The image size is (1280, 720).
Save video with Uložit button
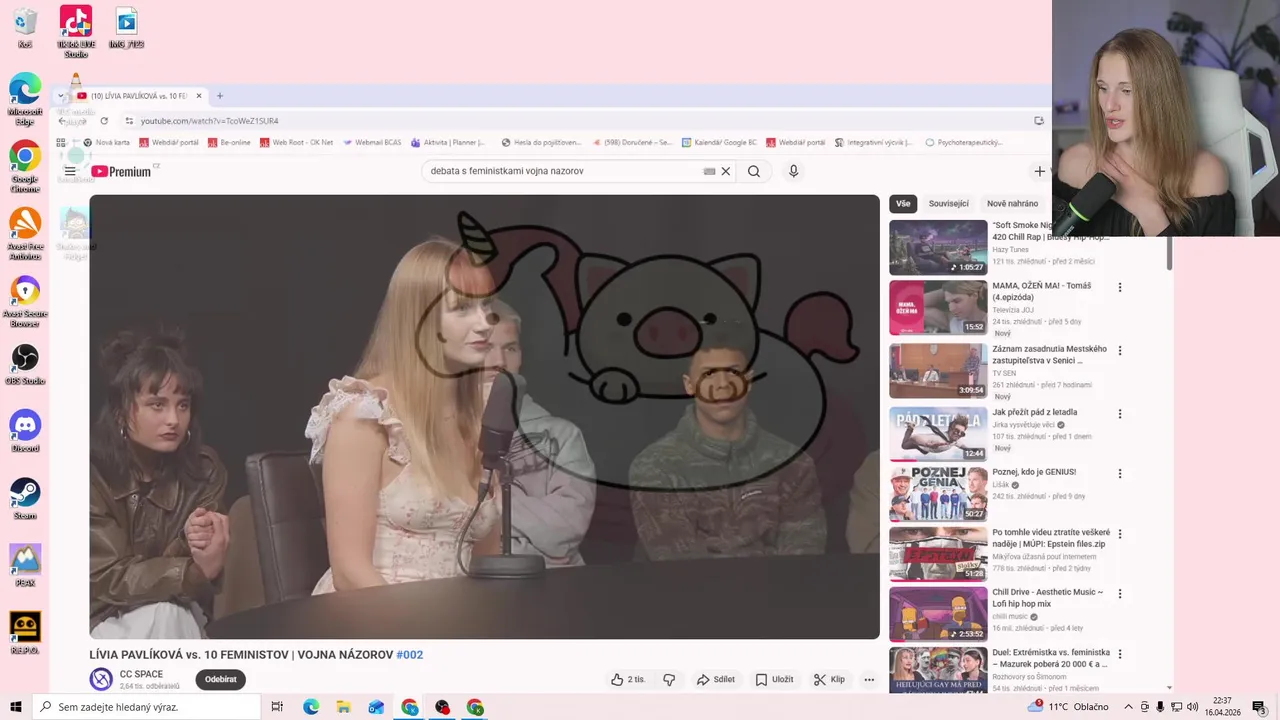(774, 679)
